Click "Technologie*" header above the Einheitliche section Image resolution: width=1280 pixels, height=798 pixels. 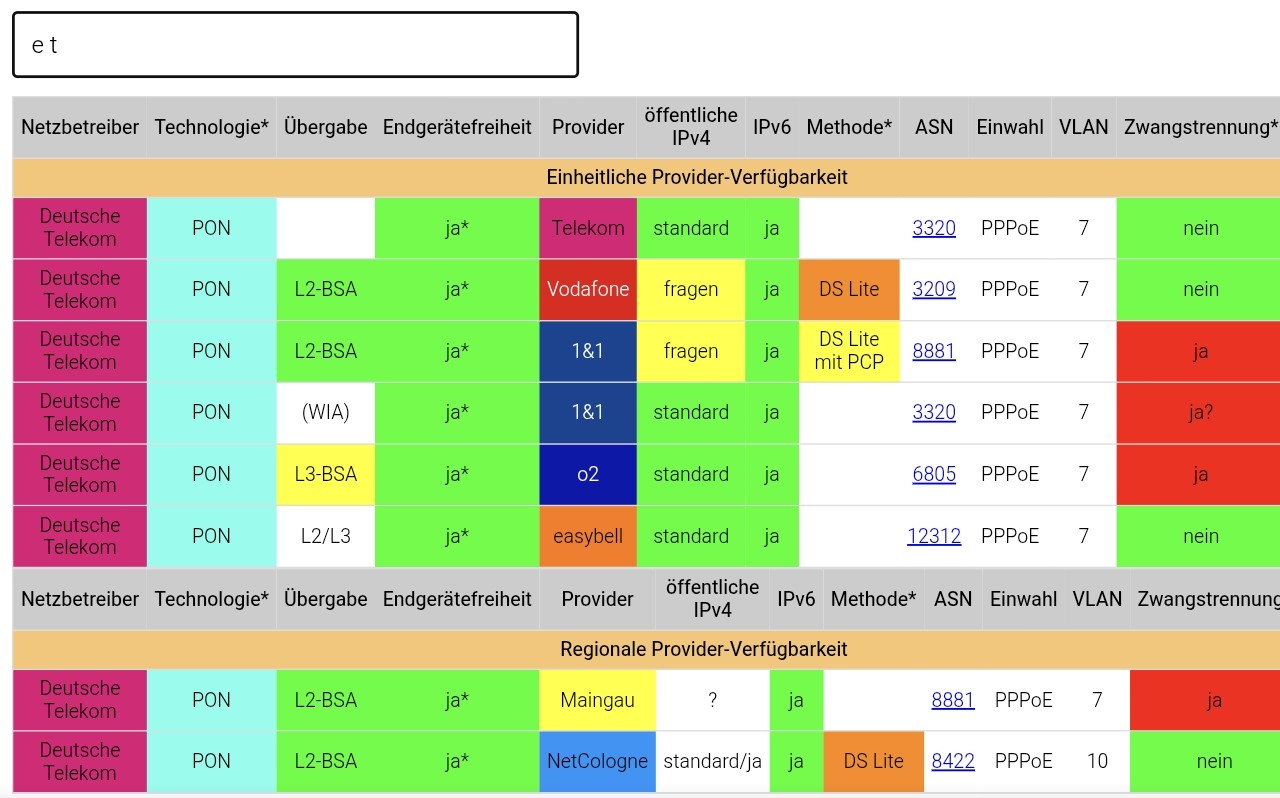[x=211, y=127]
